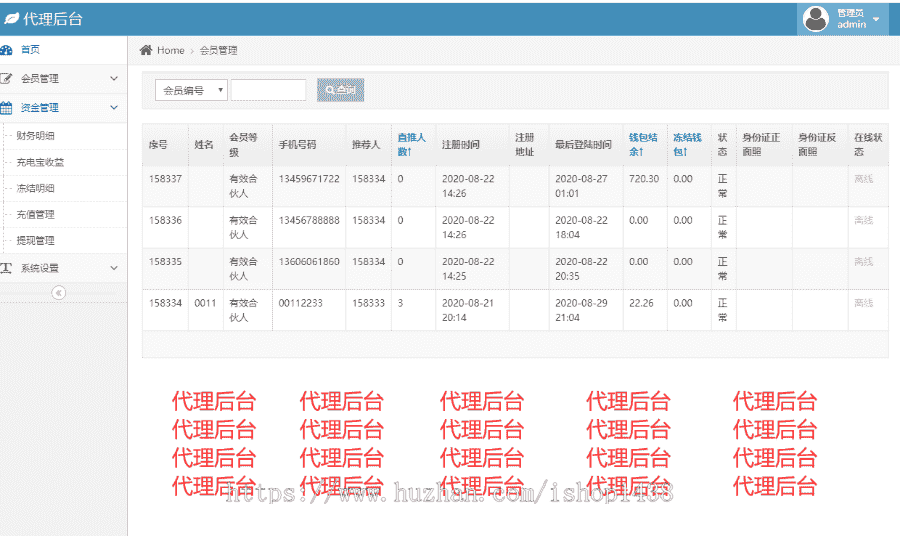The width and height of the screenshot is (900, 536).
Task: Expand the 会员管理 menu chevron
Action: (x=114, y=79)
